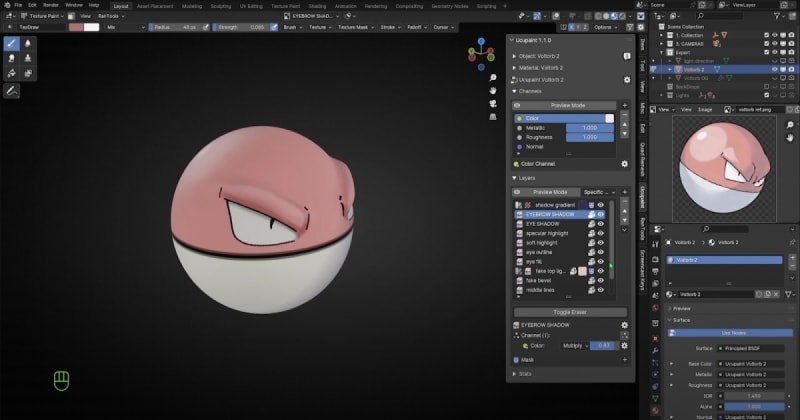Select the Soften tool in the toolbar
The width and height of the screenshot is (800, 420).
click(27, 44)
